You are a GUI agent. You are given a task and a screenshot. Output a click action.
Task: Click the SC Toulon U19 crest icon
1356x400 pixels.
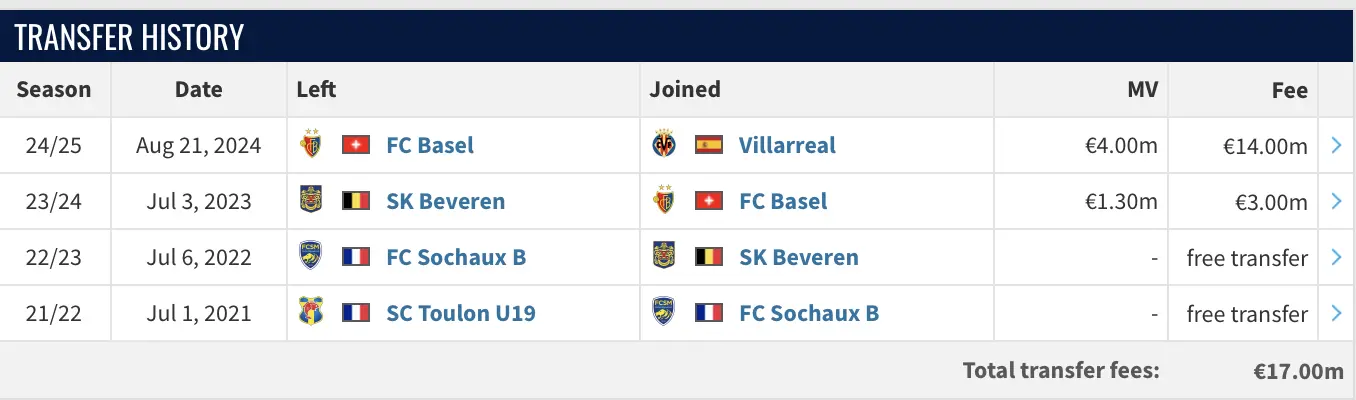(x=311, y=313)
